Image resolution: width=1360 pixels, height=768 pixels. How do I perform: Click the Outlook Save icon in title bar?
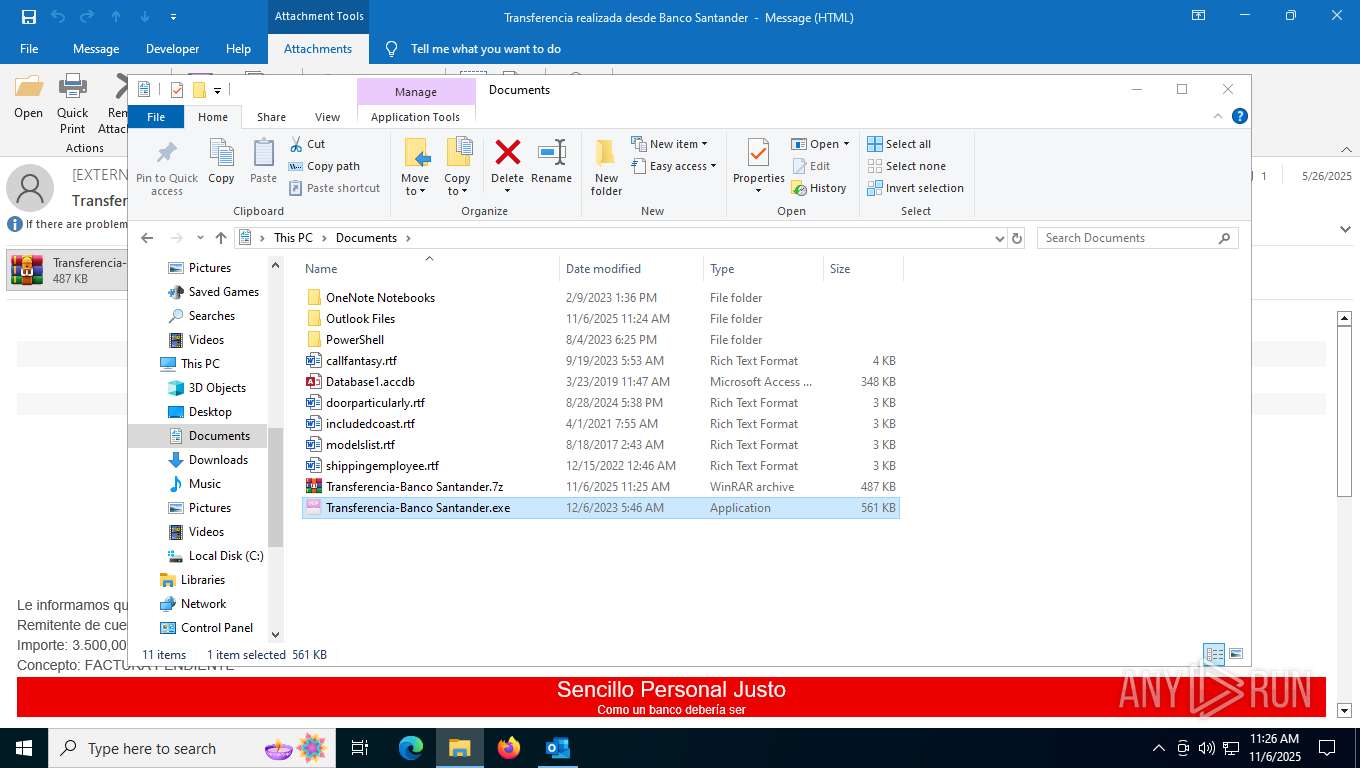[29, 17]
